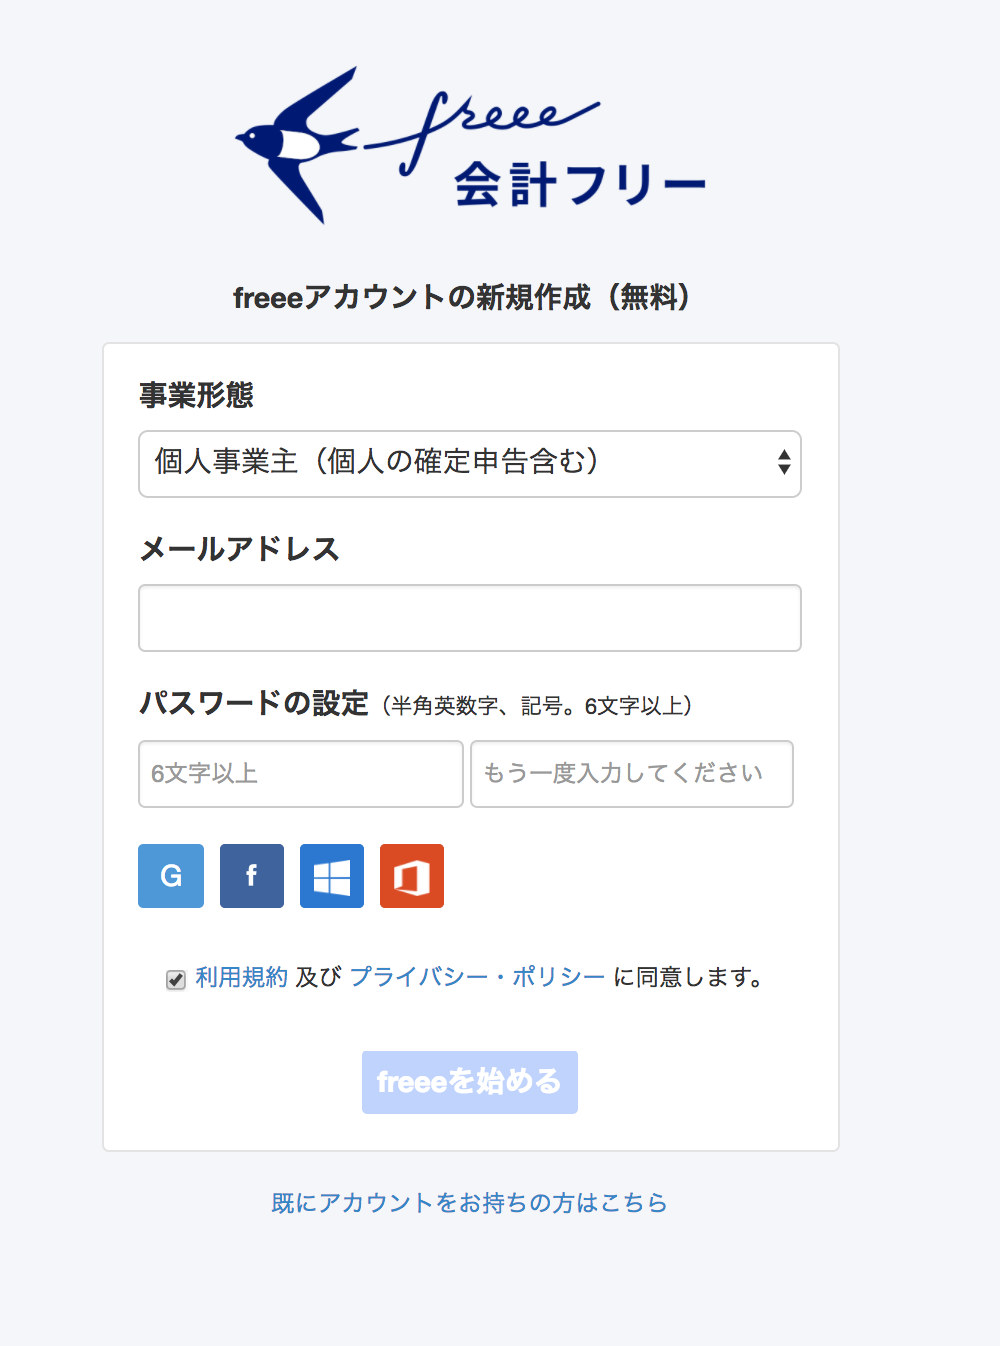The height and width of the screenshot is (1346, 1000).
Task: Open the 利用規約 terms link
Action: pos(242,977)
